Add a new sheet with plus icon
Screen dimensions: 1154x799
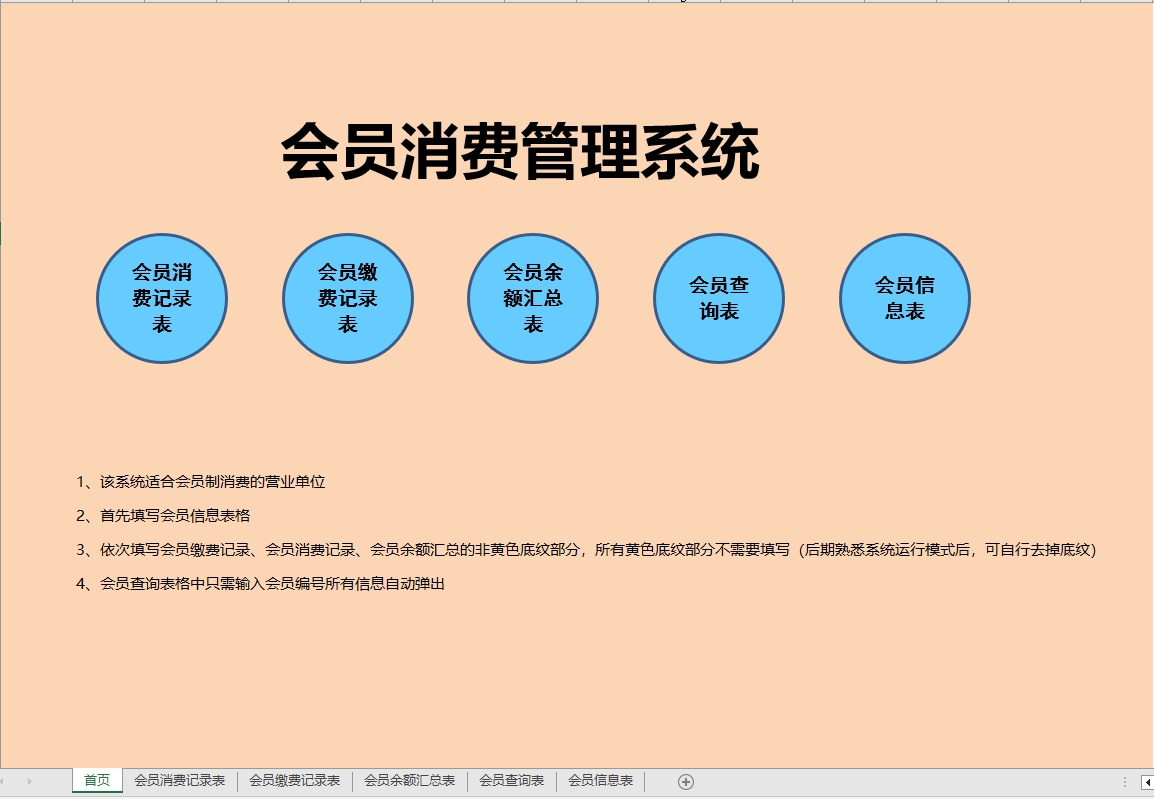tap(686, 781)
